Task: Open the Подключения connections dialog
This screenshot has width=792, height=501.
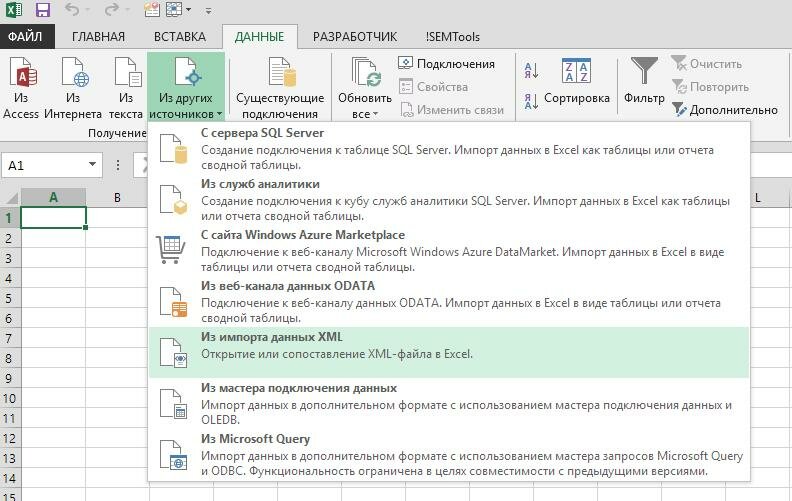Action: tap(447, 64)
